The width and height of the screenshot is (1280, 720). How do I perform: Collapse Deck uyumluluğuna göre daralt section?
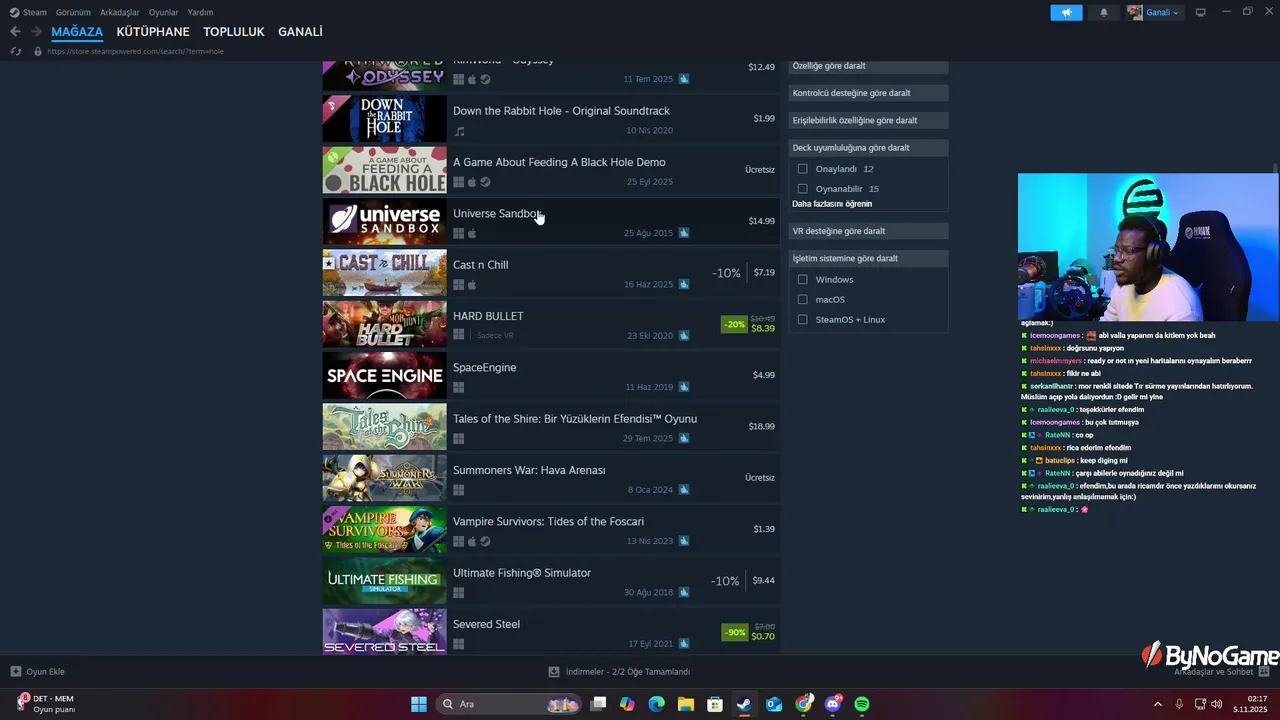[x=868, y=148]
